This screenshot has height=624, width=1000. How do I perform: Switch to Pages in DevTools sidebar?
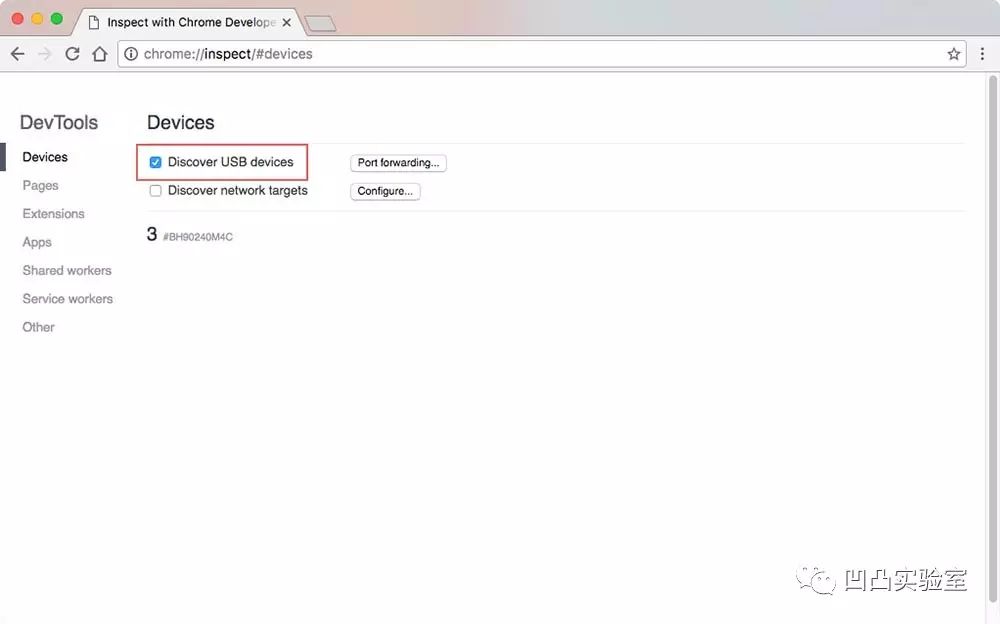[40, 186]
